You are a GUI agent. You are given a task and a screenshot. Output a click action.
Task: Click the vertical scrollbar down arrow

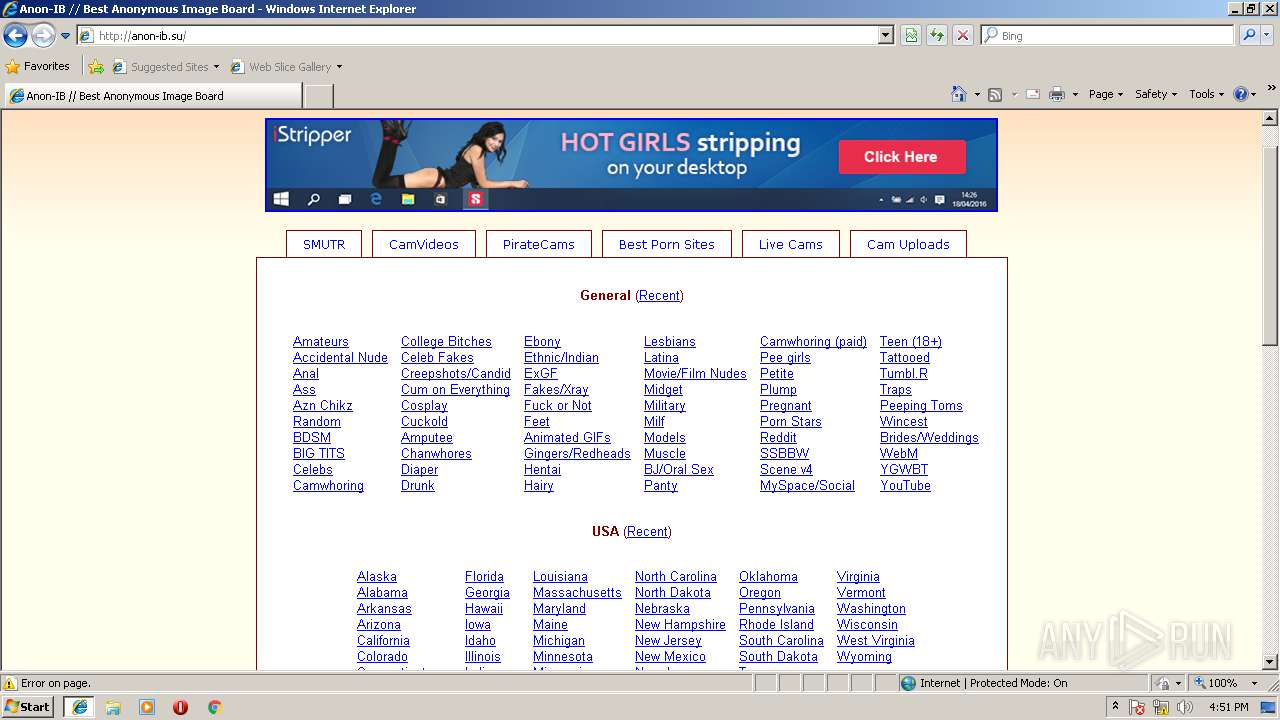[1271, 662]
